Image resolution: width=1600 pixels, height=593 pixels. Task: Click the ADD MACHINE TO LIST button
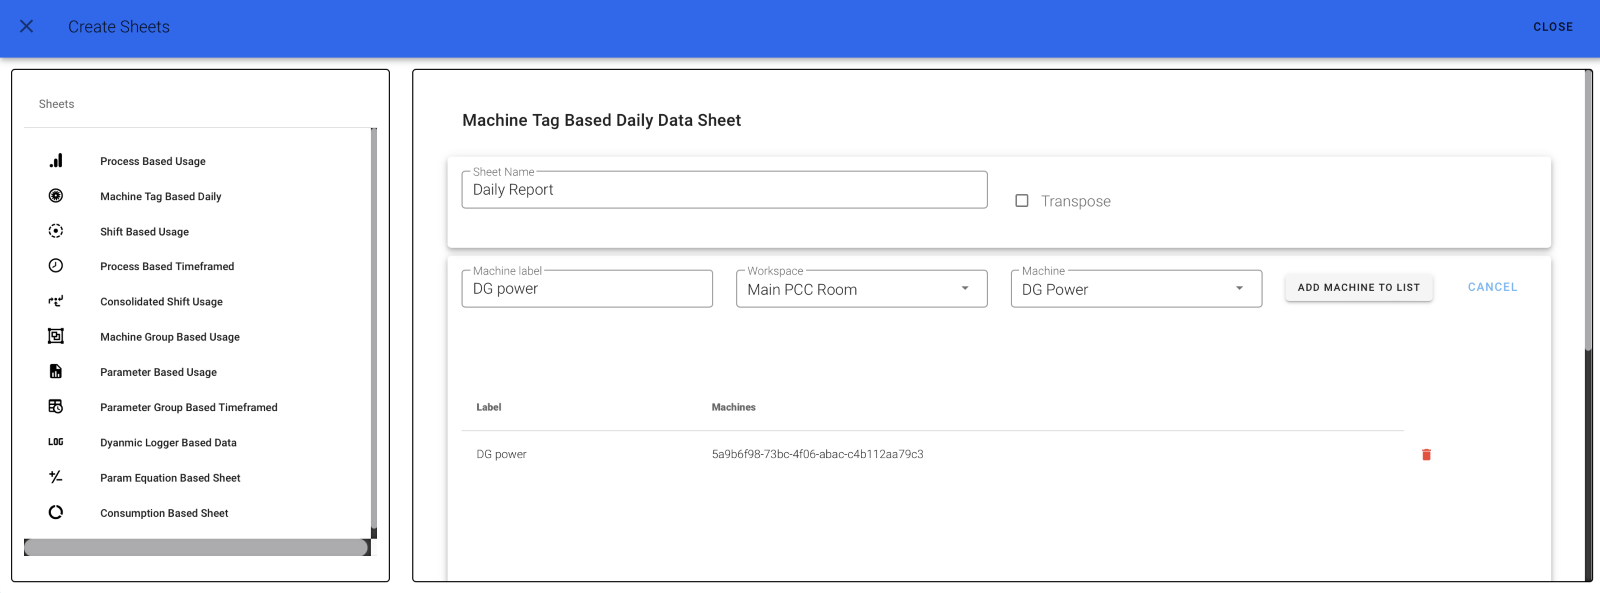click(x=1358, y=287)
